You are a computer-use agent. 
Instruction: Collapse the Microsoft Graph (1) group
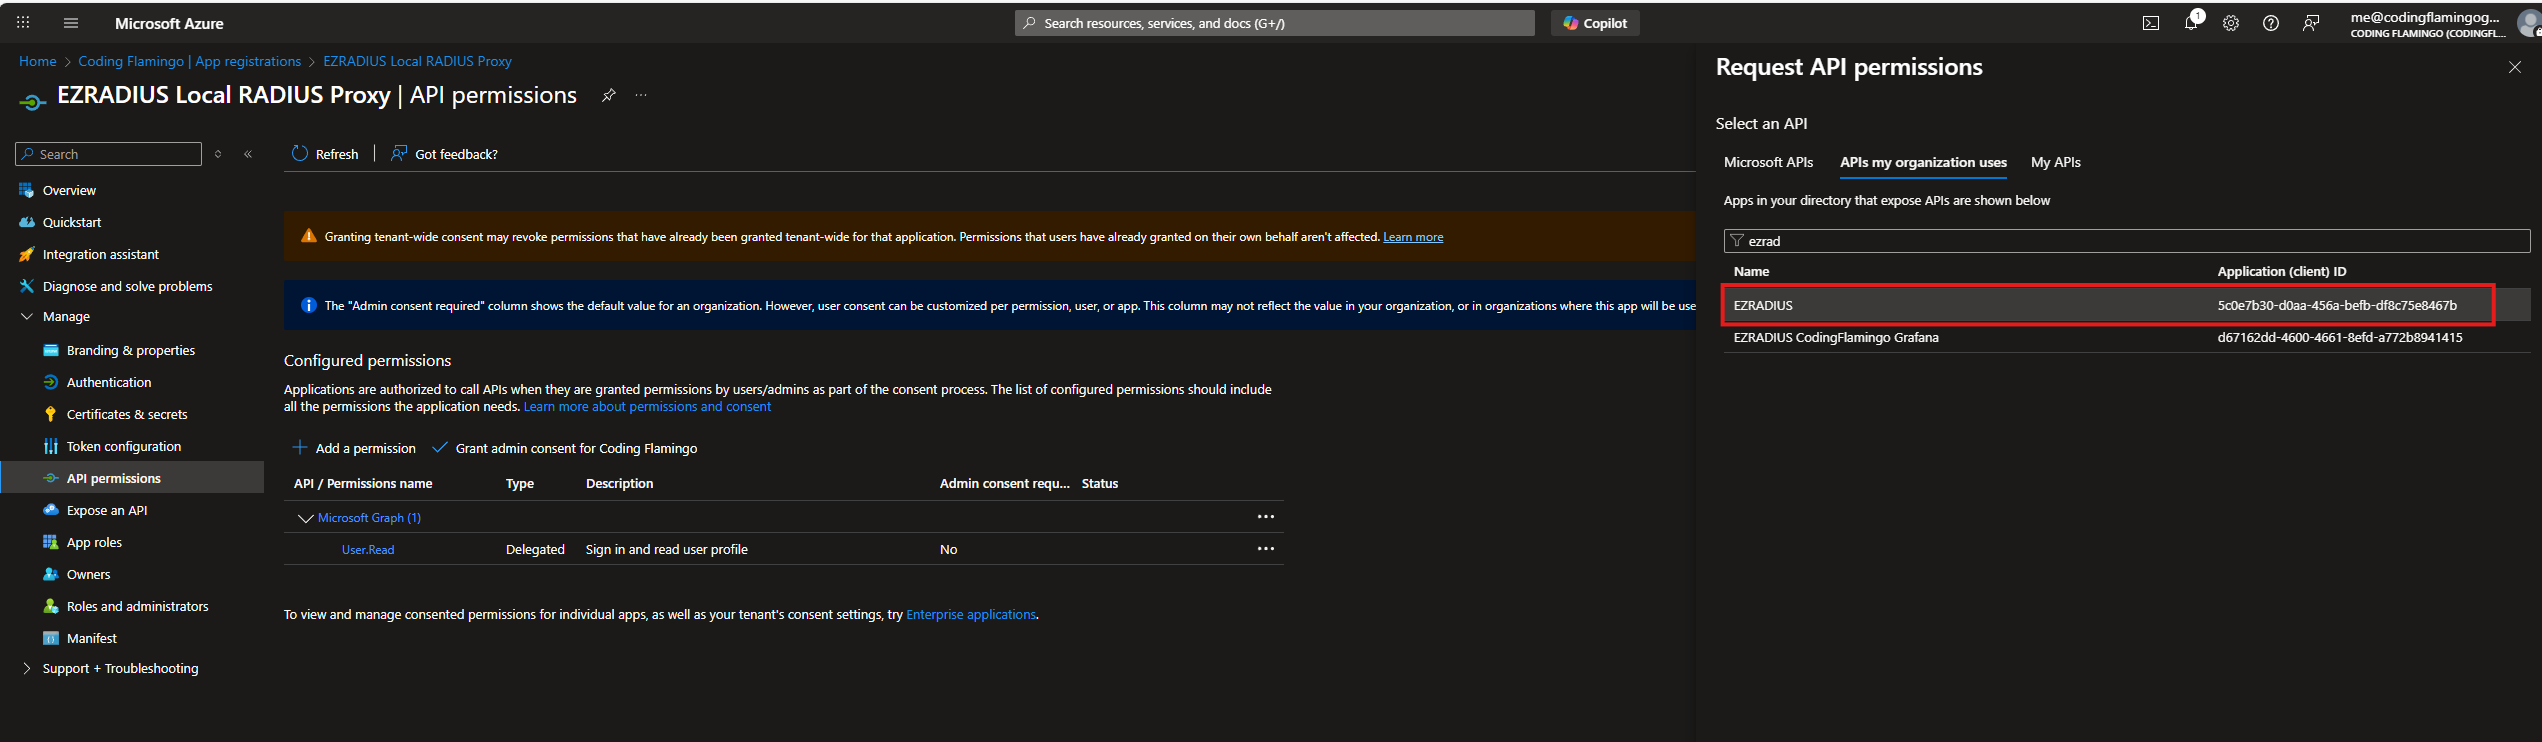(306, 518)
